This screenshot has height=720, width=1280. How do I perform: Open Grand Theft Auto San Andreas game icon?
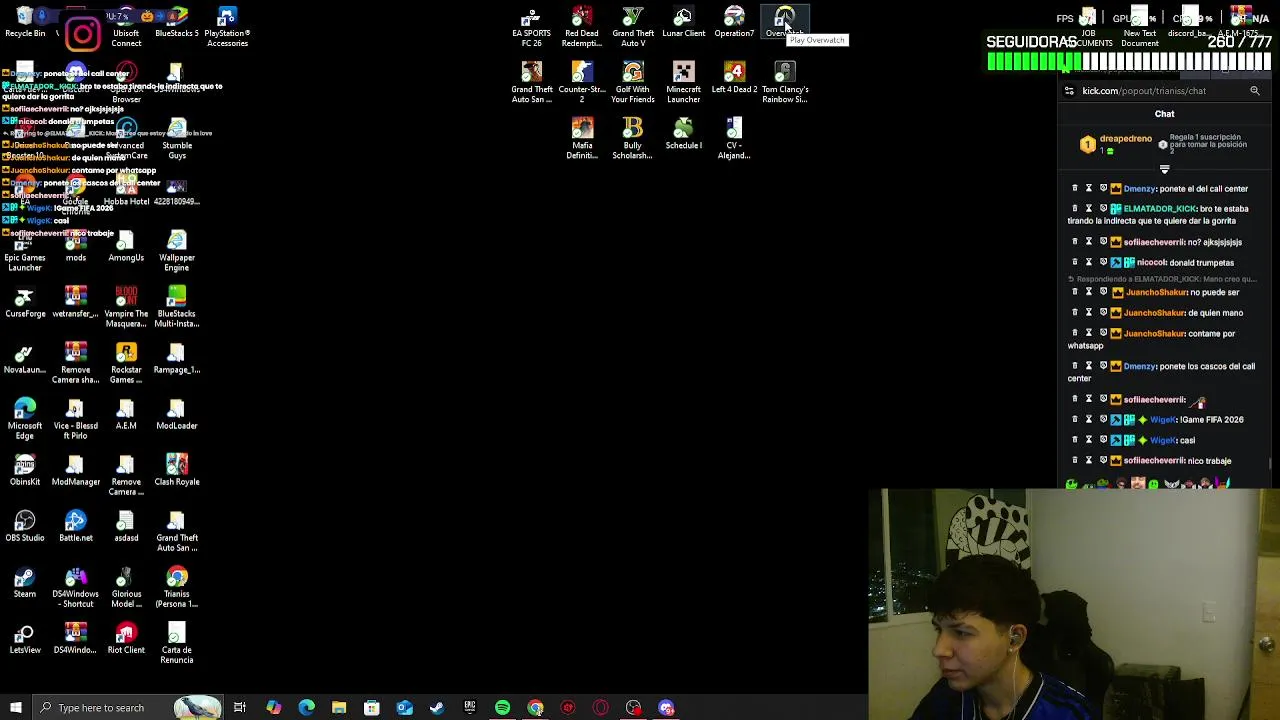click(x=531, y=82)
